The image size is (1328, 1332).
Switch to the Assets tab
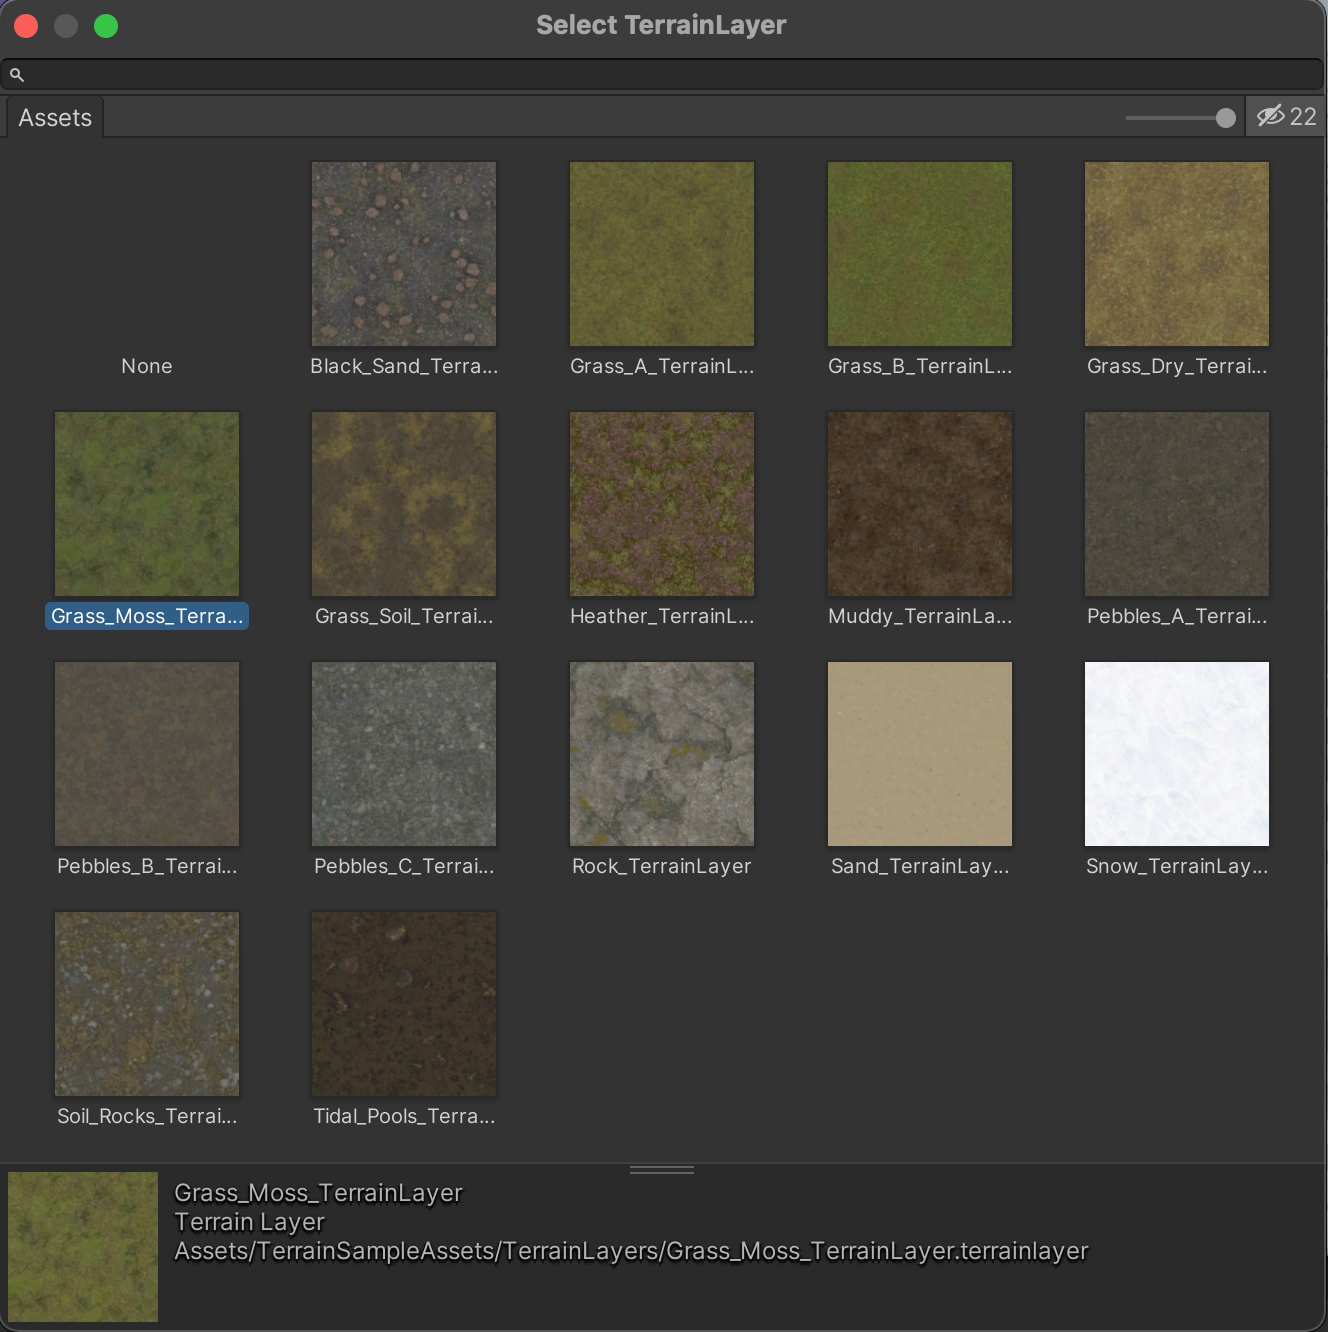point(55,118)
